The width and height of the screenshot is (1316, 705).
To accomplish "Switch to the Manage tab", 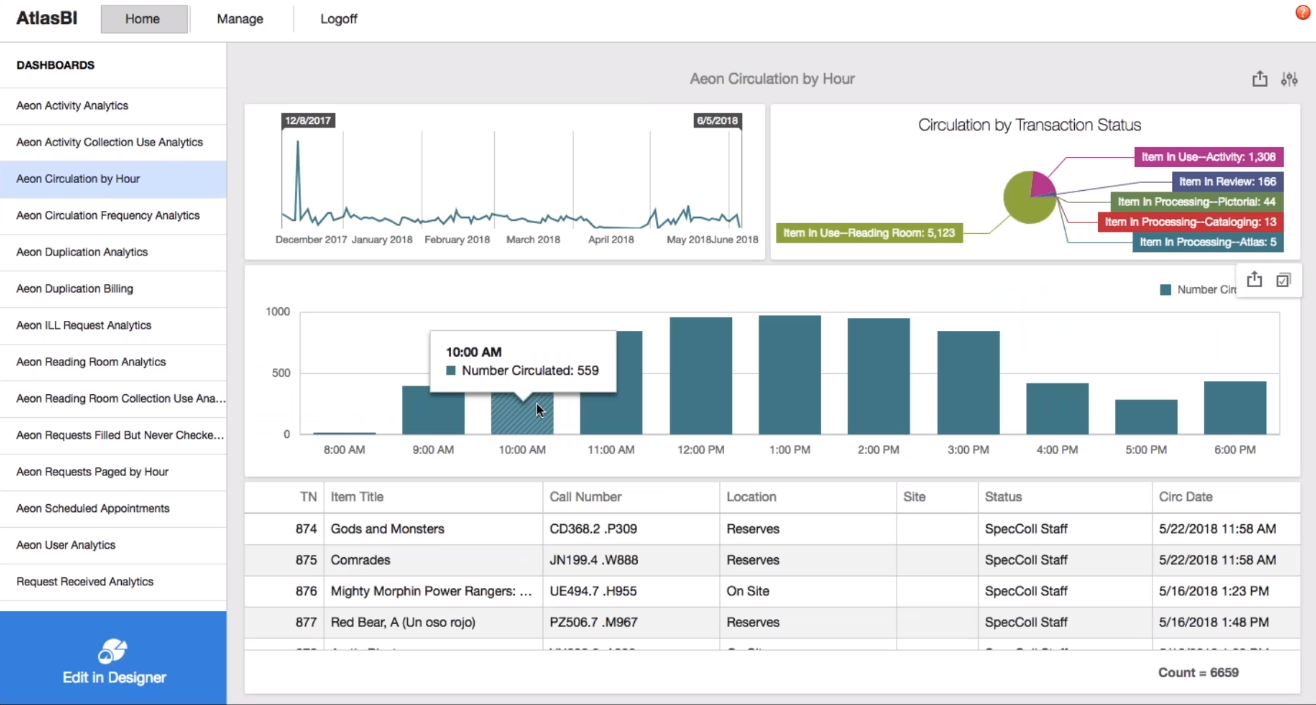I will point(239,18).
